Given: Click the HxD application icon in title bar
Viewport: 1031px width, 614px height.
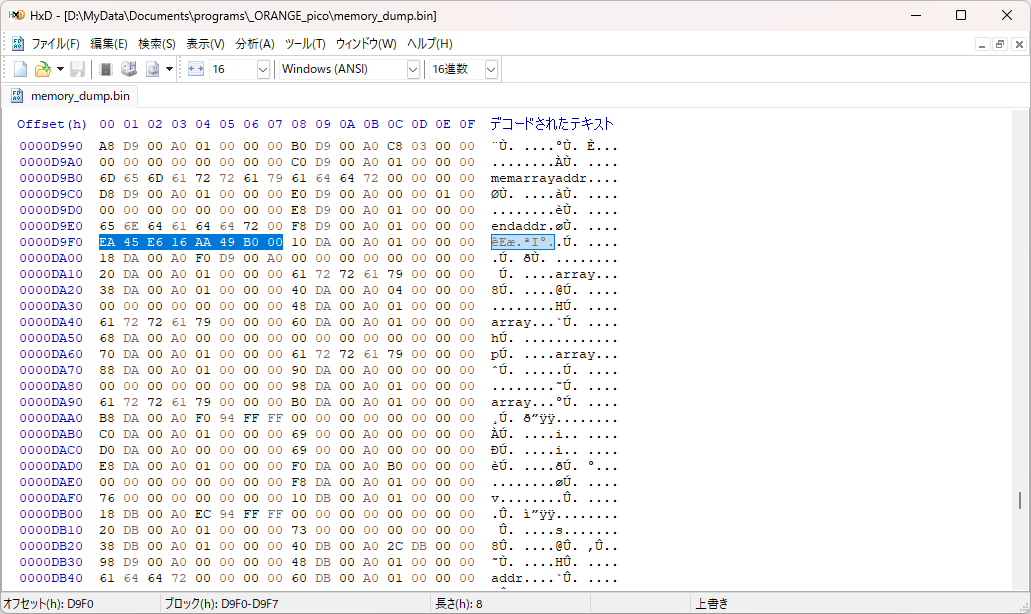Looking at the screenshot, I should click(x=16, y=15).
